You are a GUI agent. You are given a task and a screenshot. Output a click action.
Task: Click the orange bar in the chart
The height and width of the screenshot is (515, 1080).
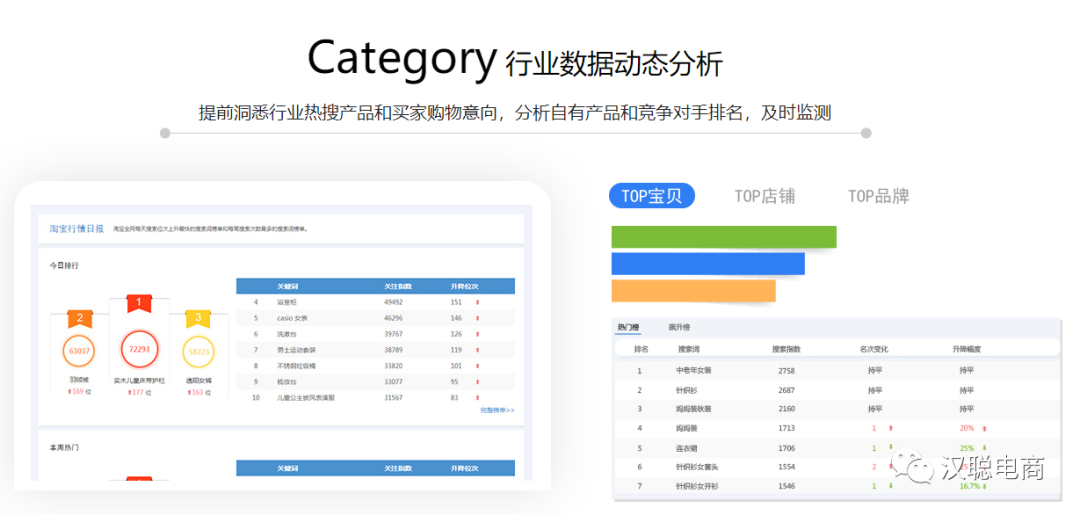693,290
